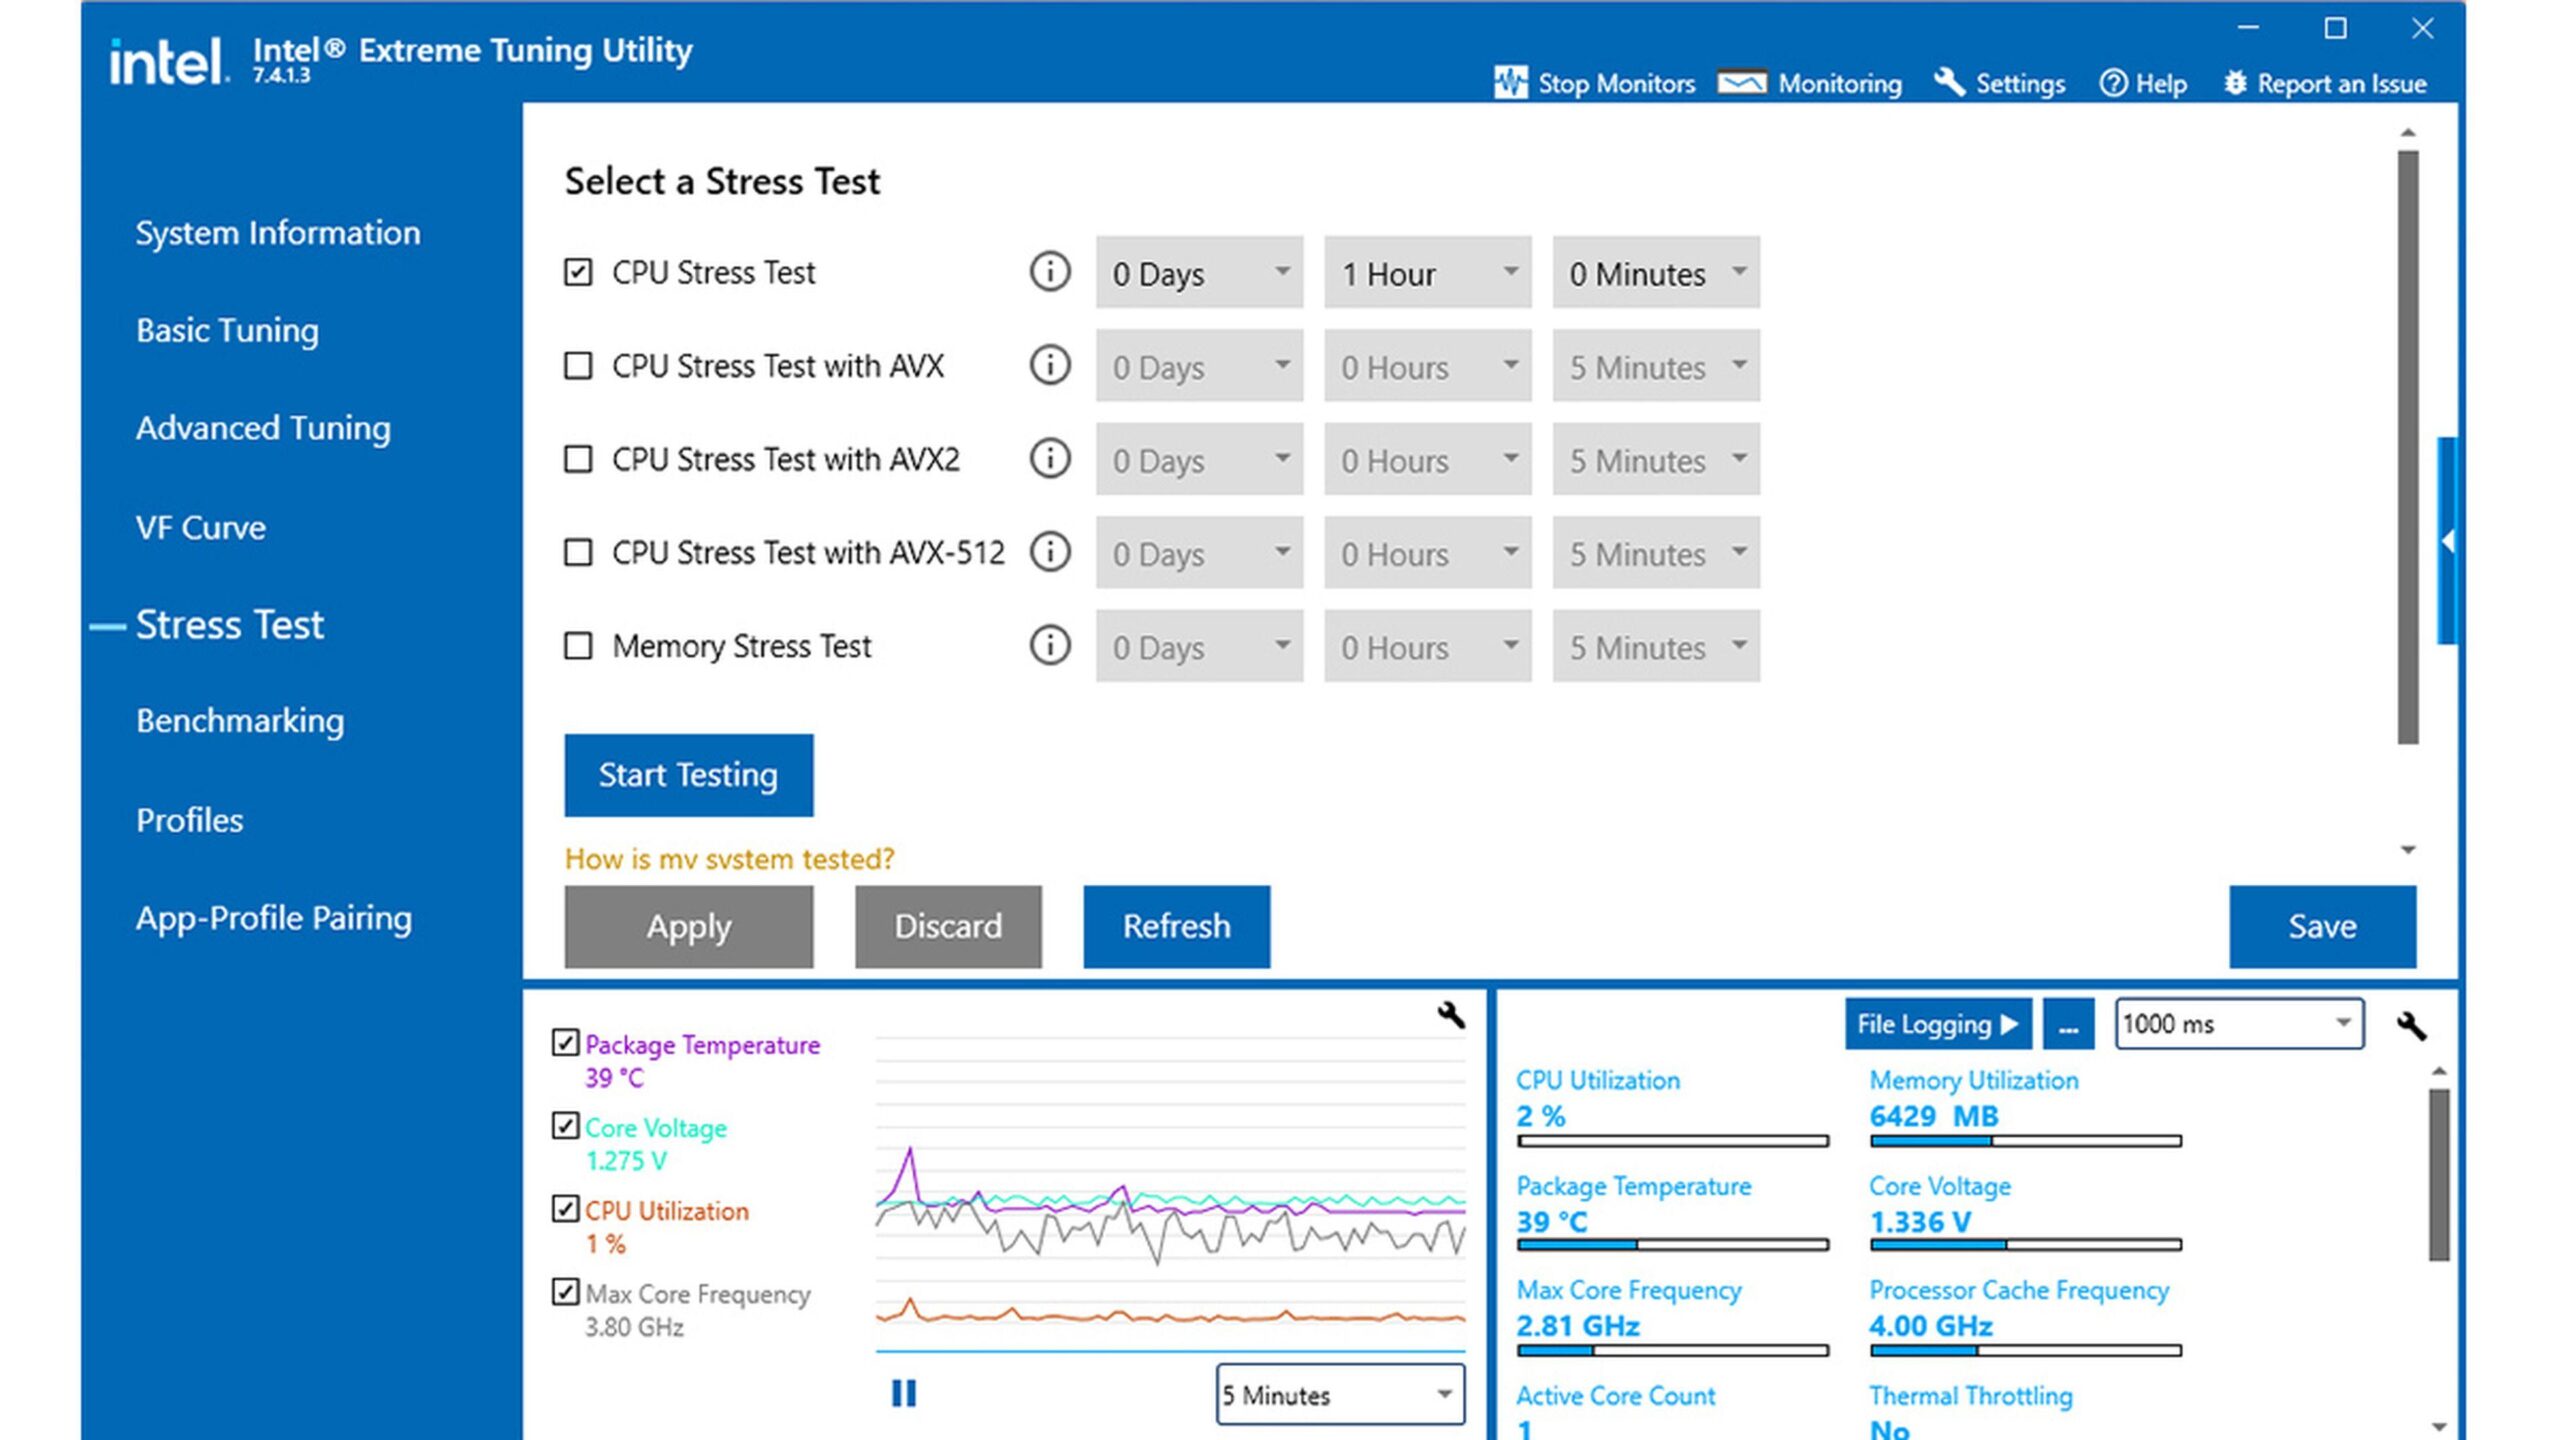Hide Package Temperature from graph
Screen dimensions: 2560x1440
(565, 1043)
